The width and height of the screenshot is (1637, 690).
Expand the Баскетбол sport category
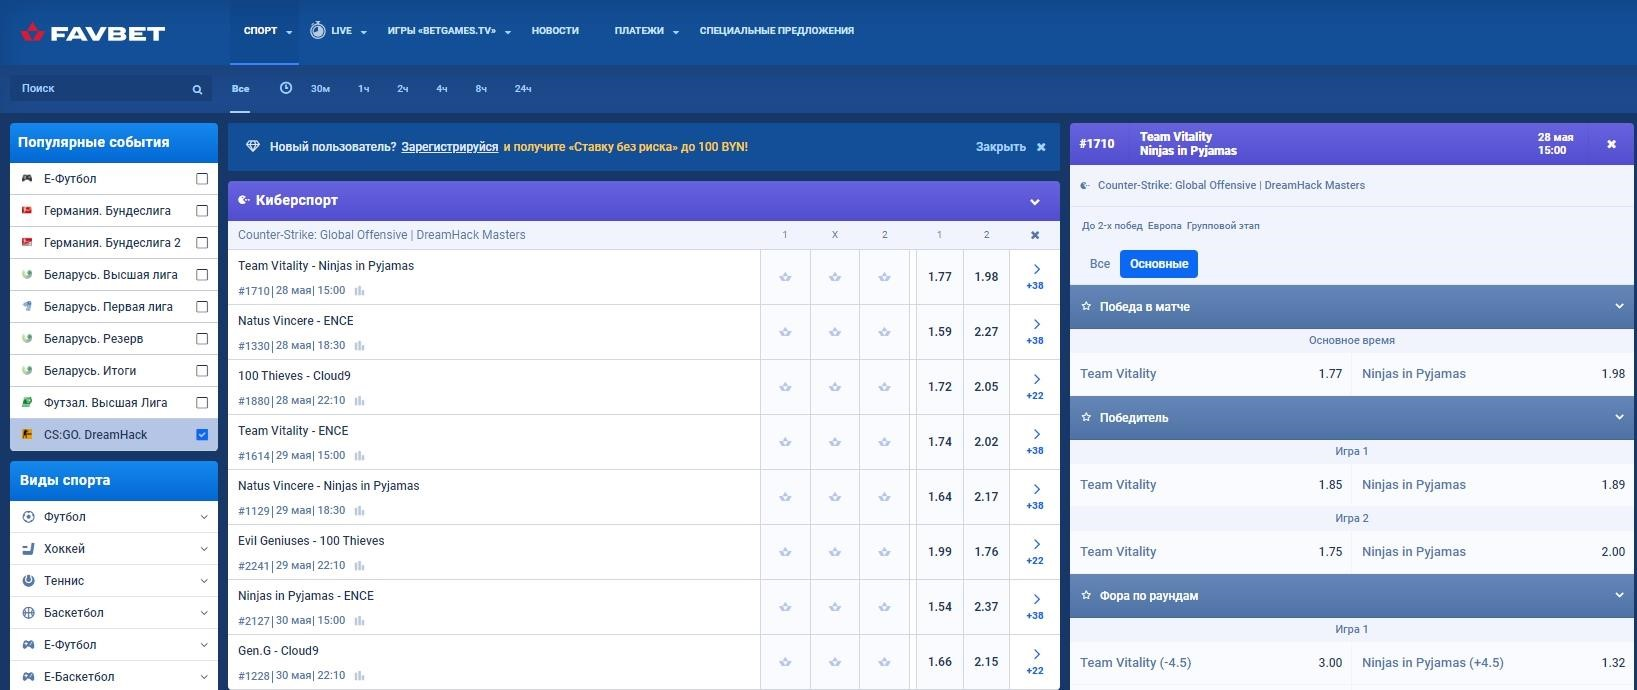[204, 613]
